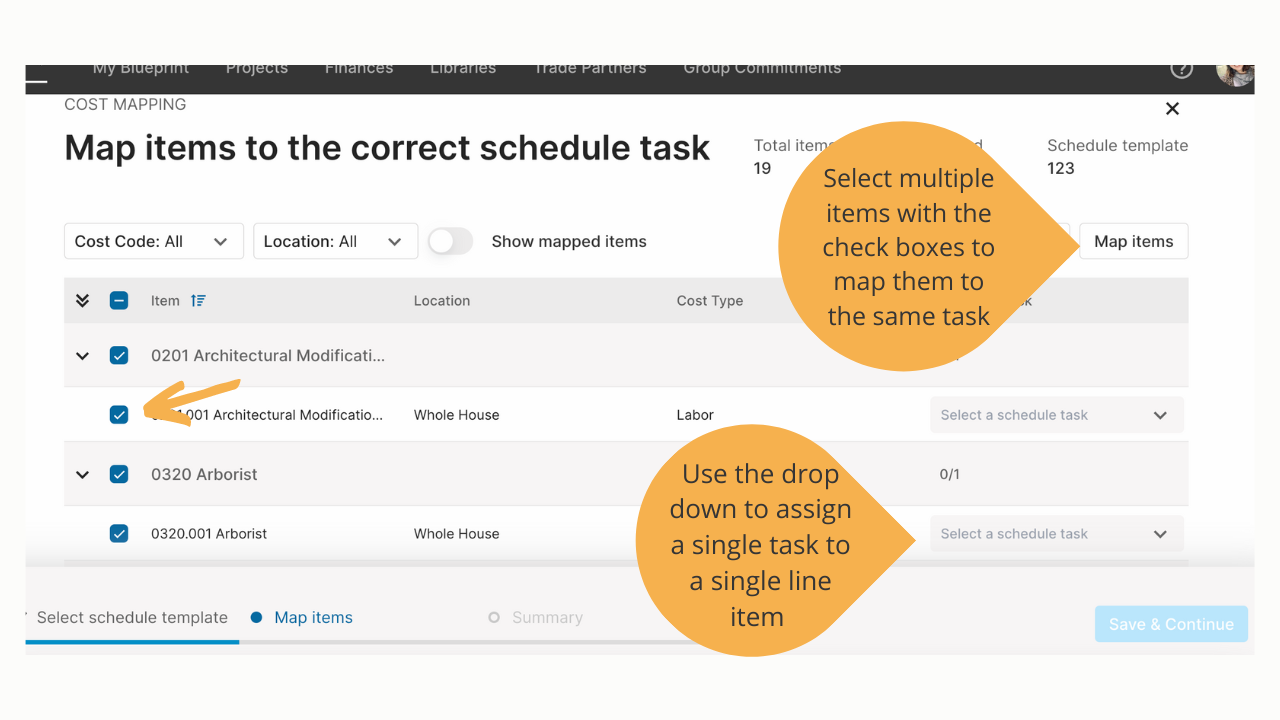Open the help question mark icon
The height and width of the screenshot is (720, 1280).
tap(1181, 70)
